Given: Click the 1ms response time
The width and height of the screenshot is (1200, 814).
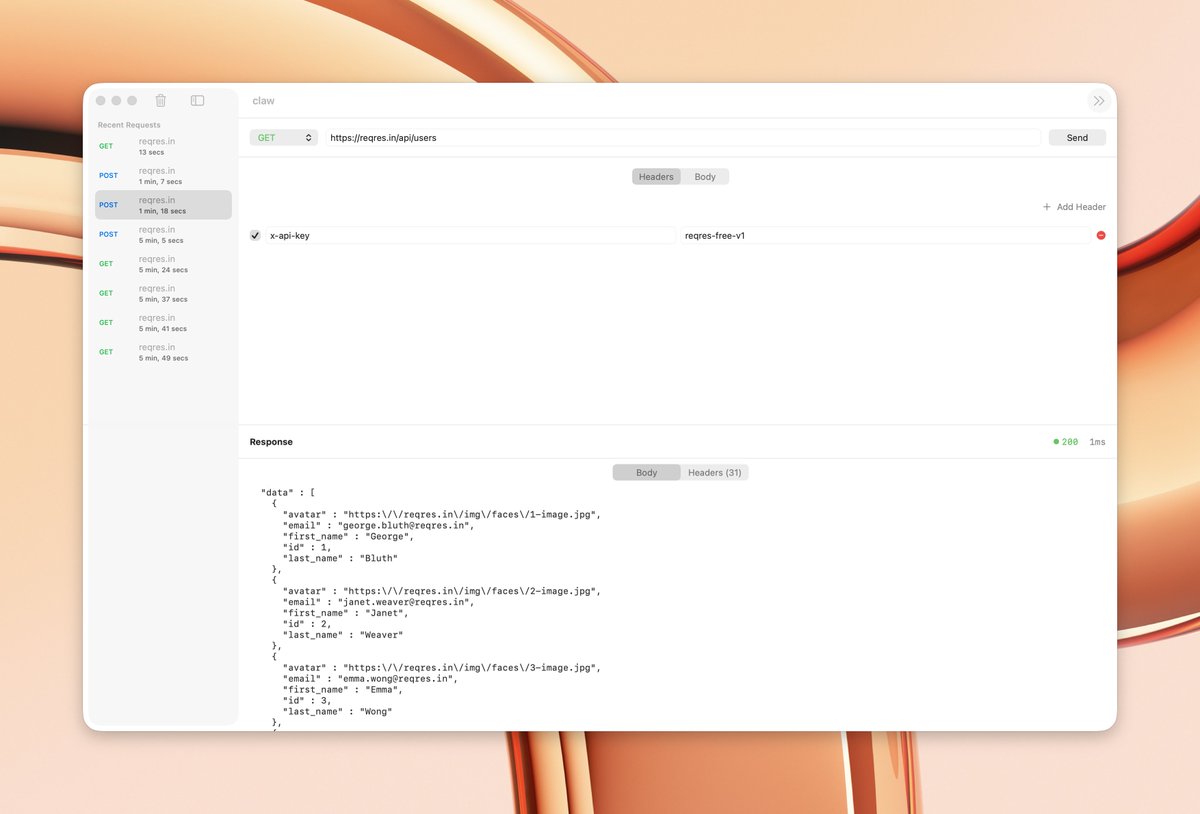Looking at the screenshot, I should point(1097,442).
